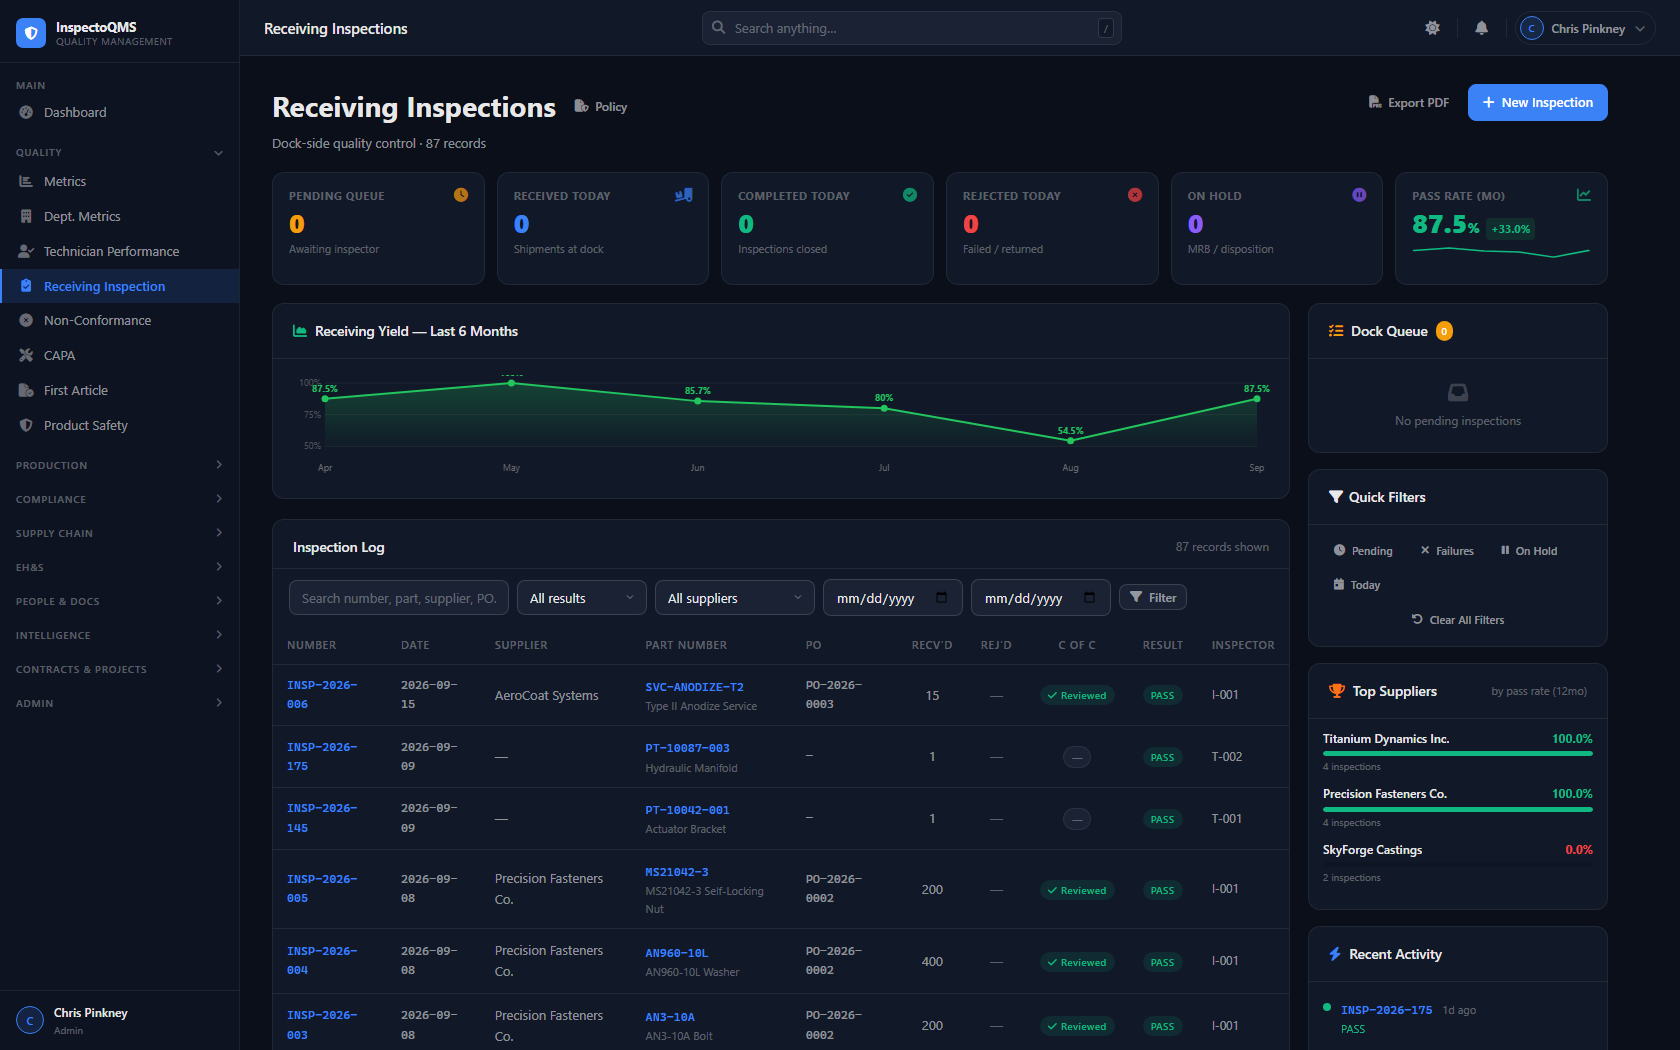Image resolution: width=1680 pixels, height=1050 pixels.
Task: Click the On Hold pause icon
Action: click(1359, 195)
